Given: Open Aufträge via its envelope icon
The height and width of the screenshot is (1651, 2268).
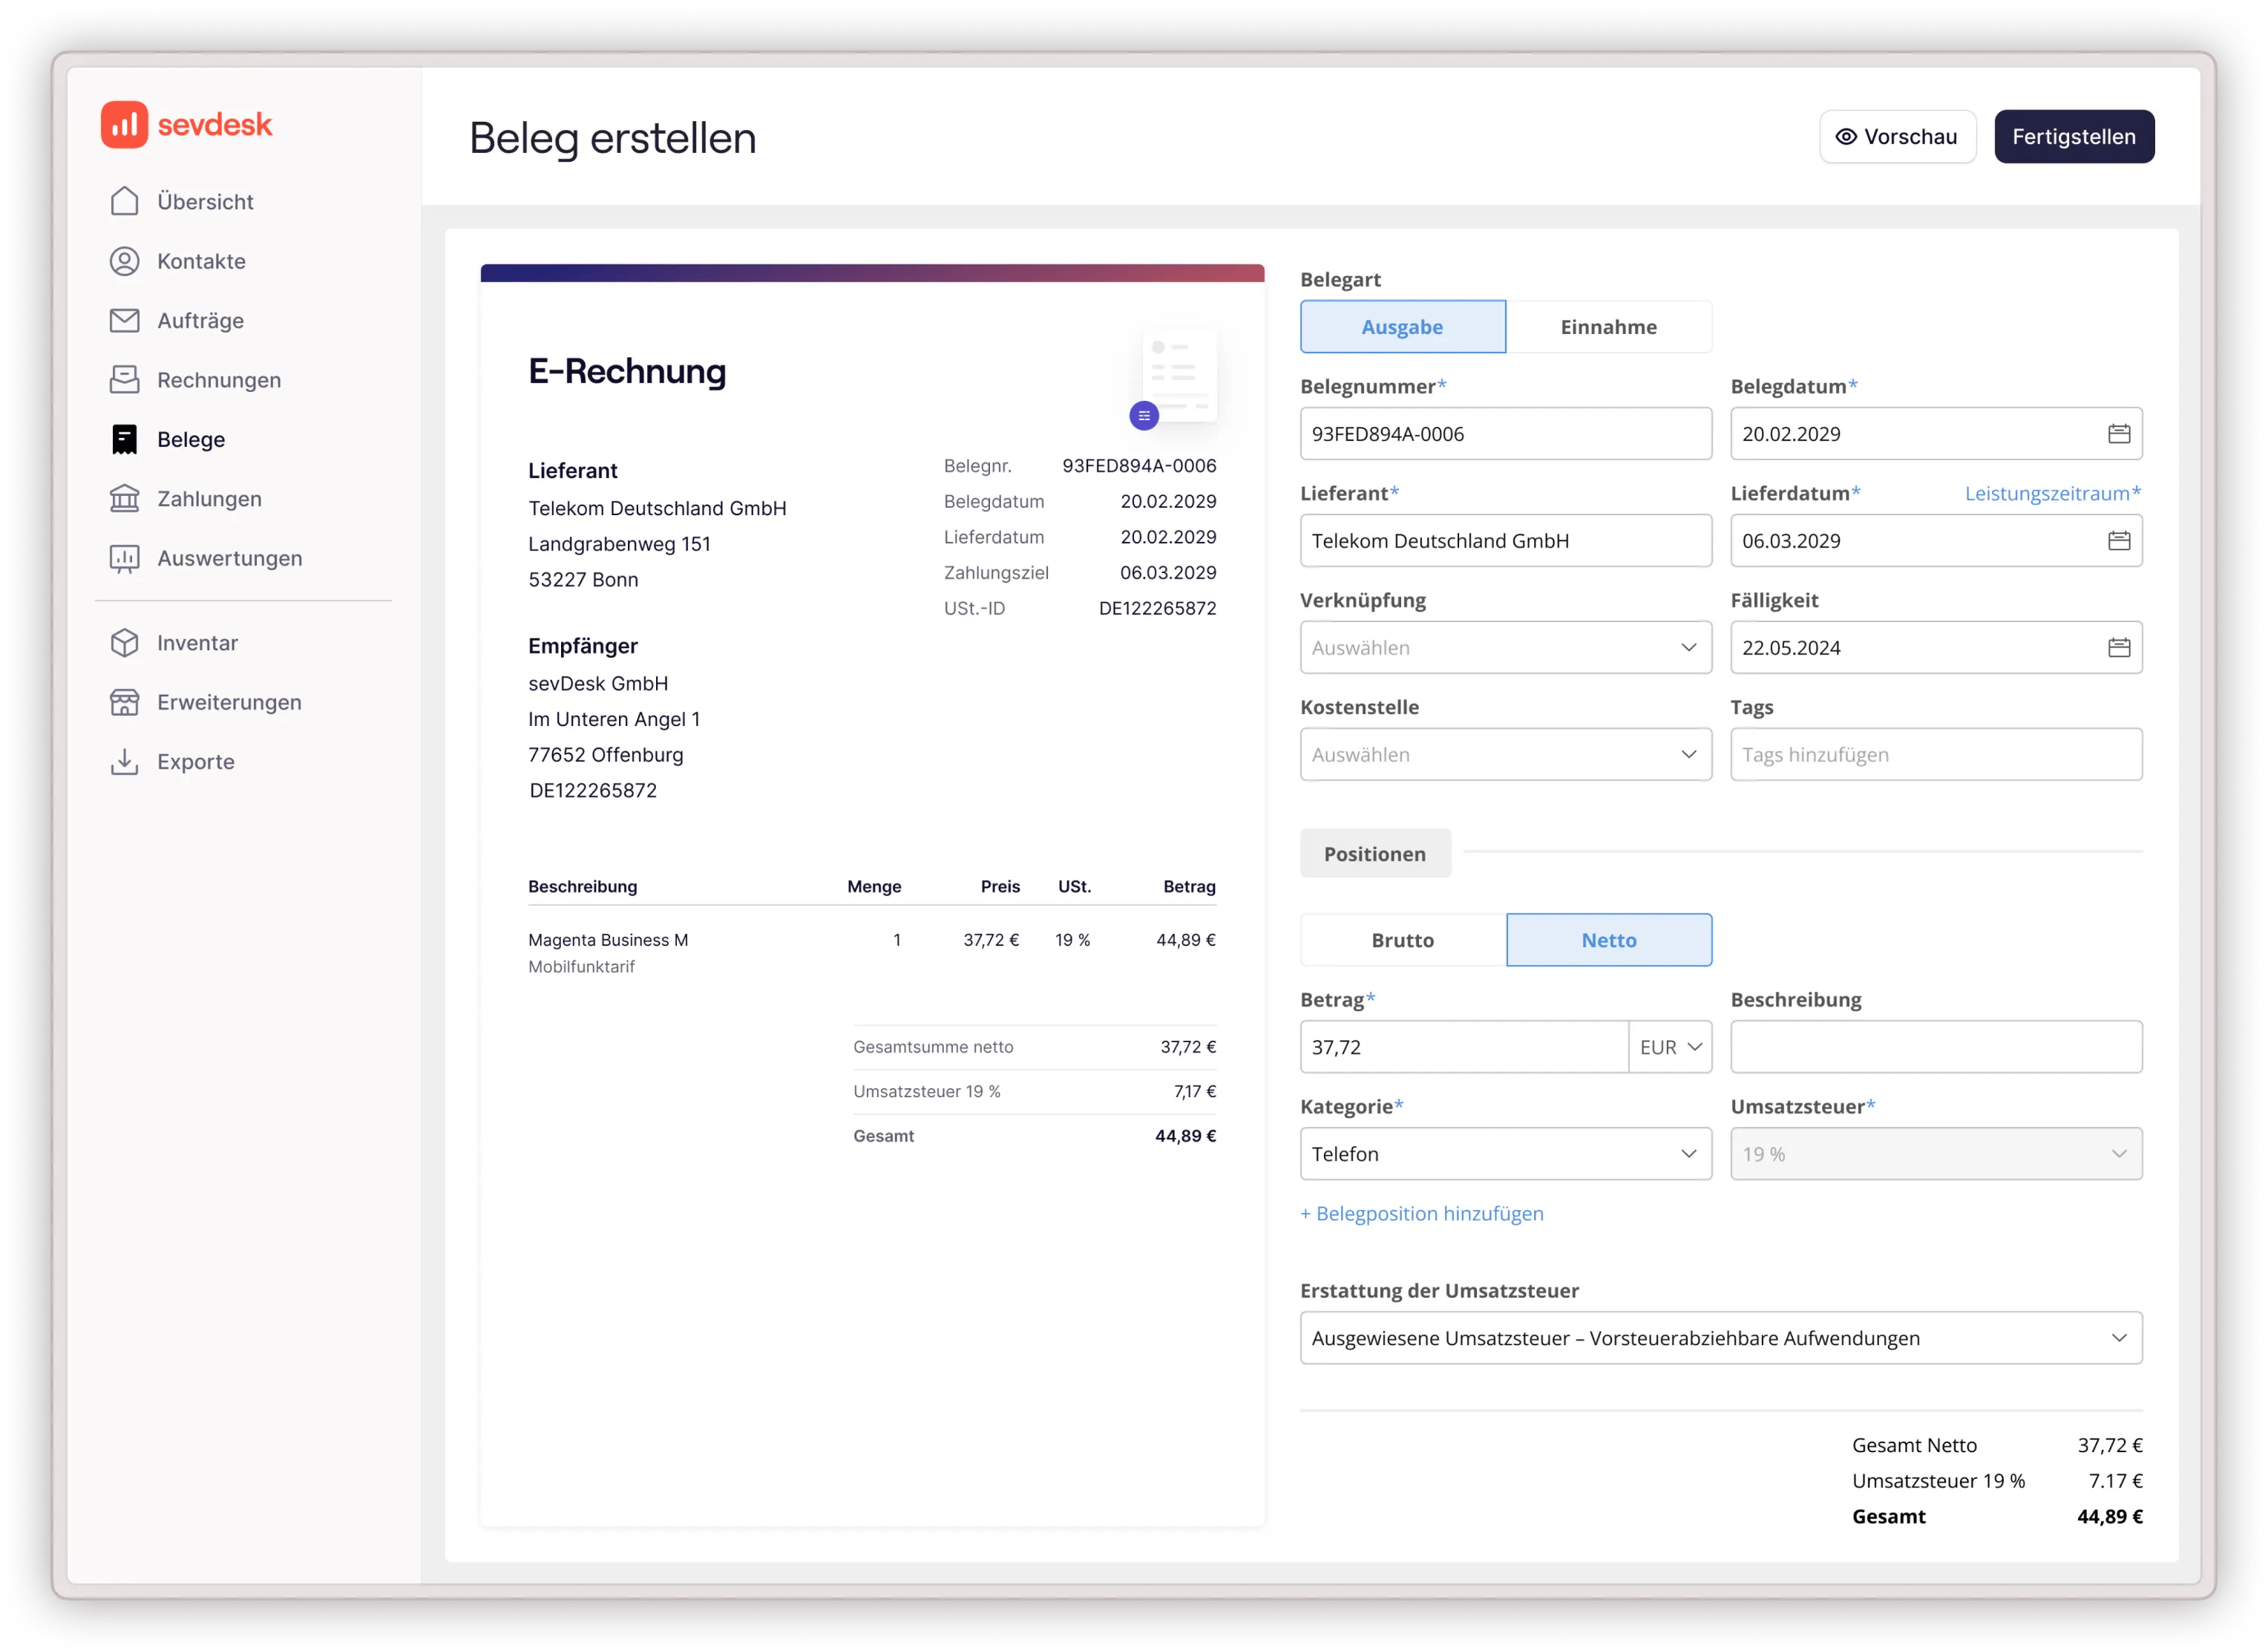Looking at the screenshot, I should pyautogui.click(x=124, y=320).
